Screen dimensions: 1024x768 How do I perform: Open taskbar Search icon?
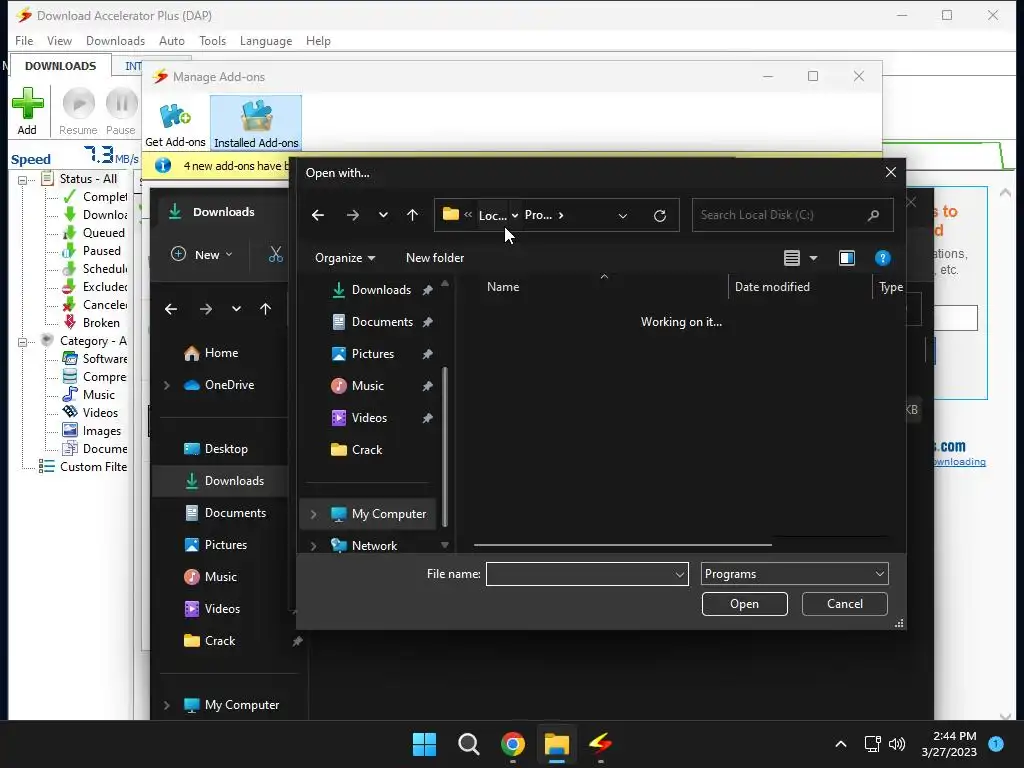tap(468, 744)
